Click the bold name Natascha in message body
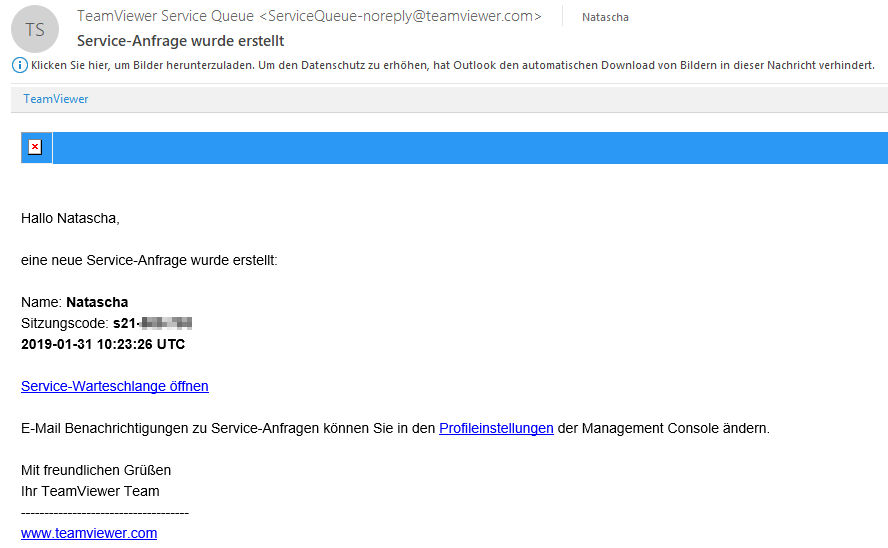888x548 pixels. (x=97, y=302)
